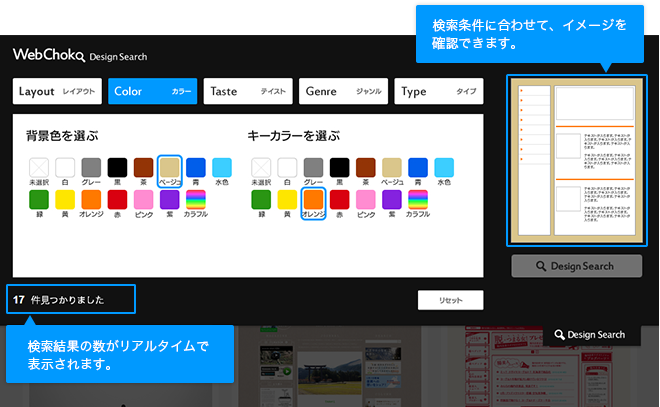Choose green (緑) key color swatch

261,200
